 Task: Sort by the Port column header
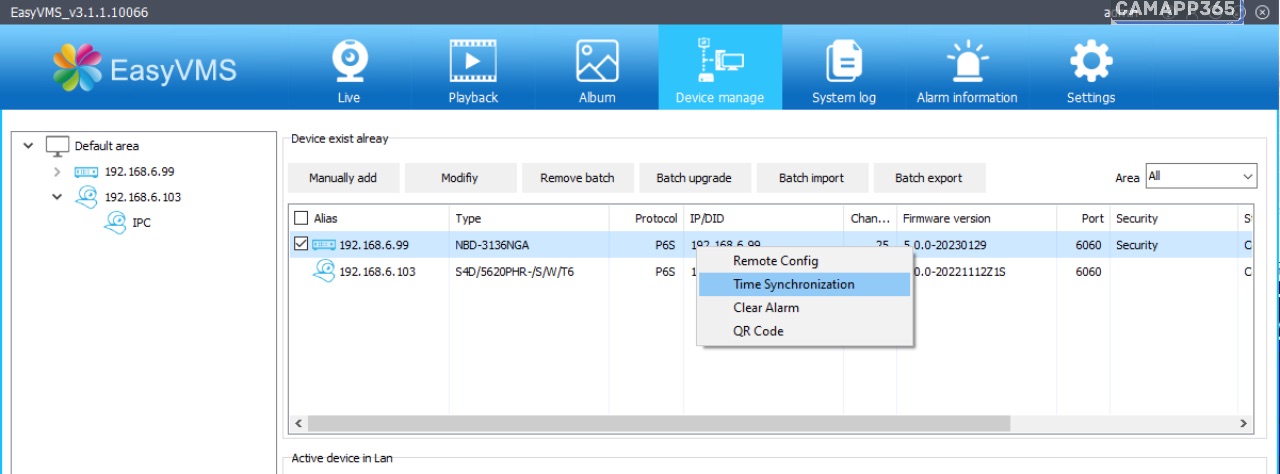click(1093, 218)
